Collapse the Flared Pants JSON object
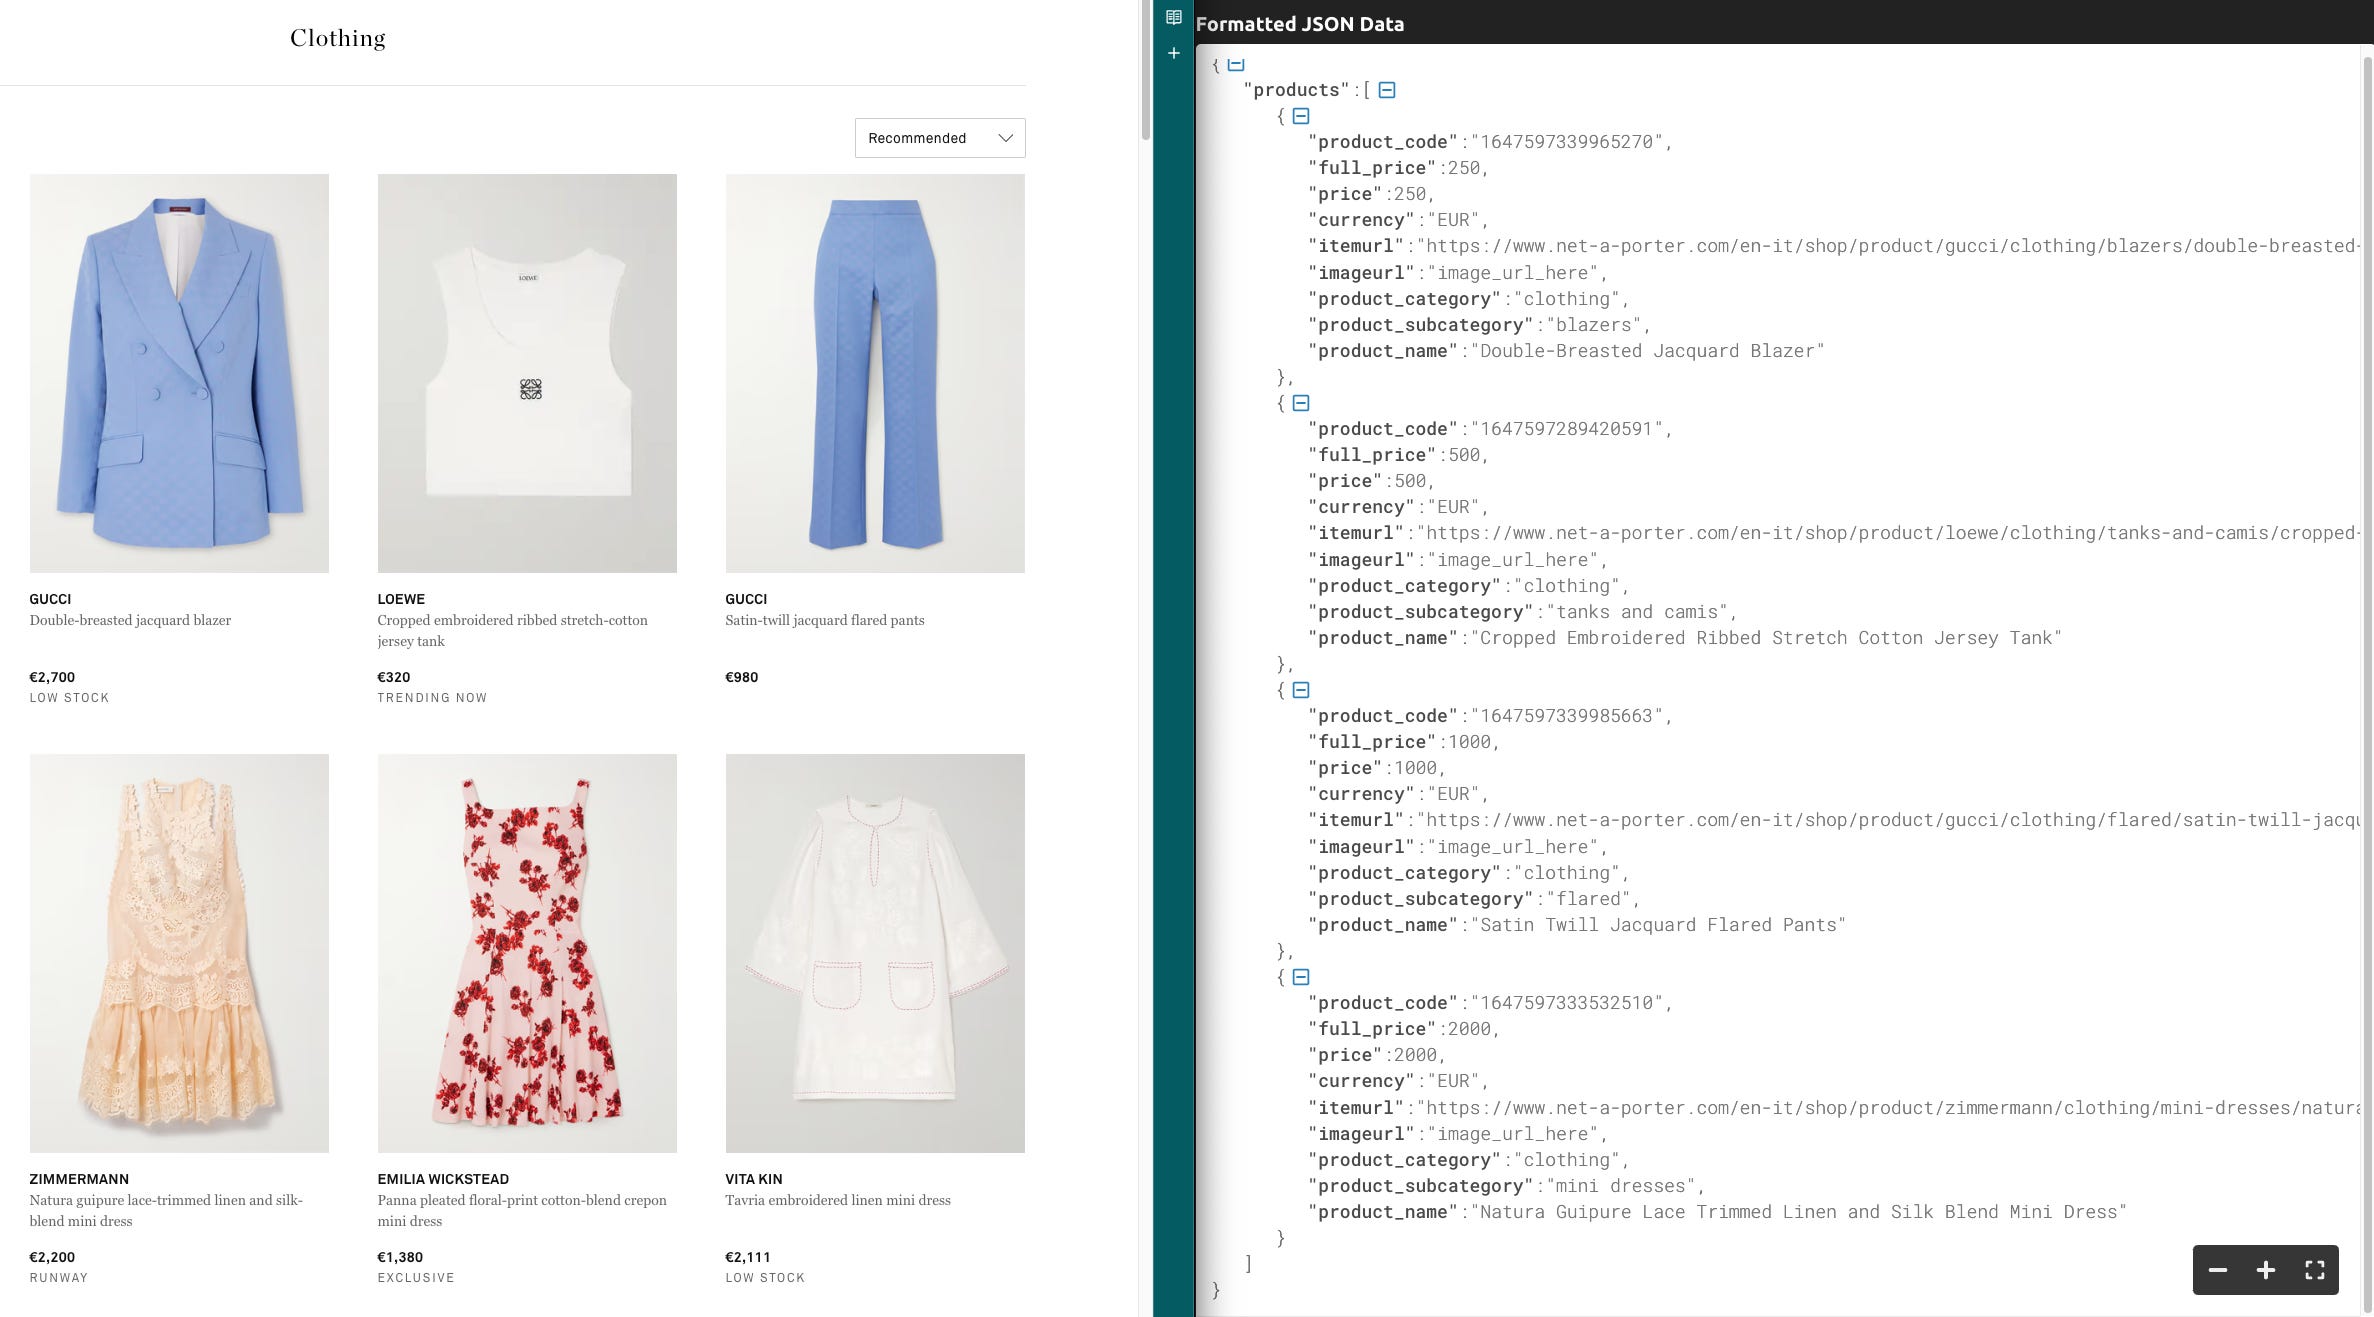Viewport: 2374px width, 1317px height. coord(1301,690)
